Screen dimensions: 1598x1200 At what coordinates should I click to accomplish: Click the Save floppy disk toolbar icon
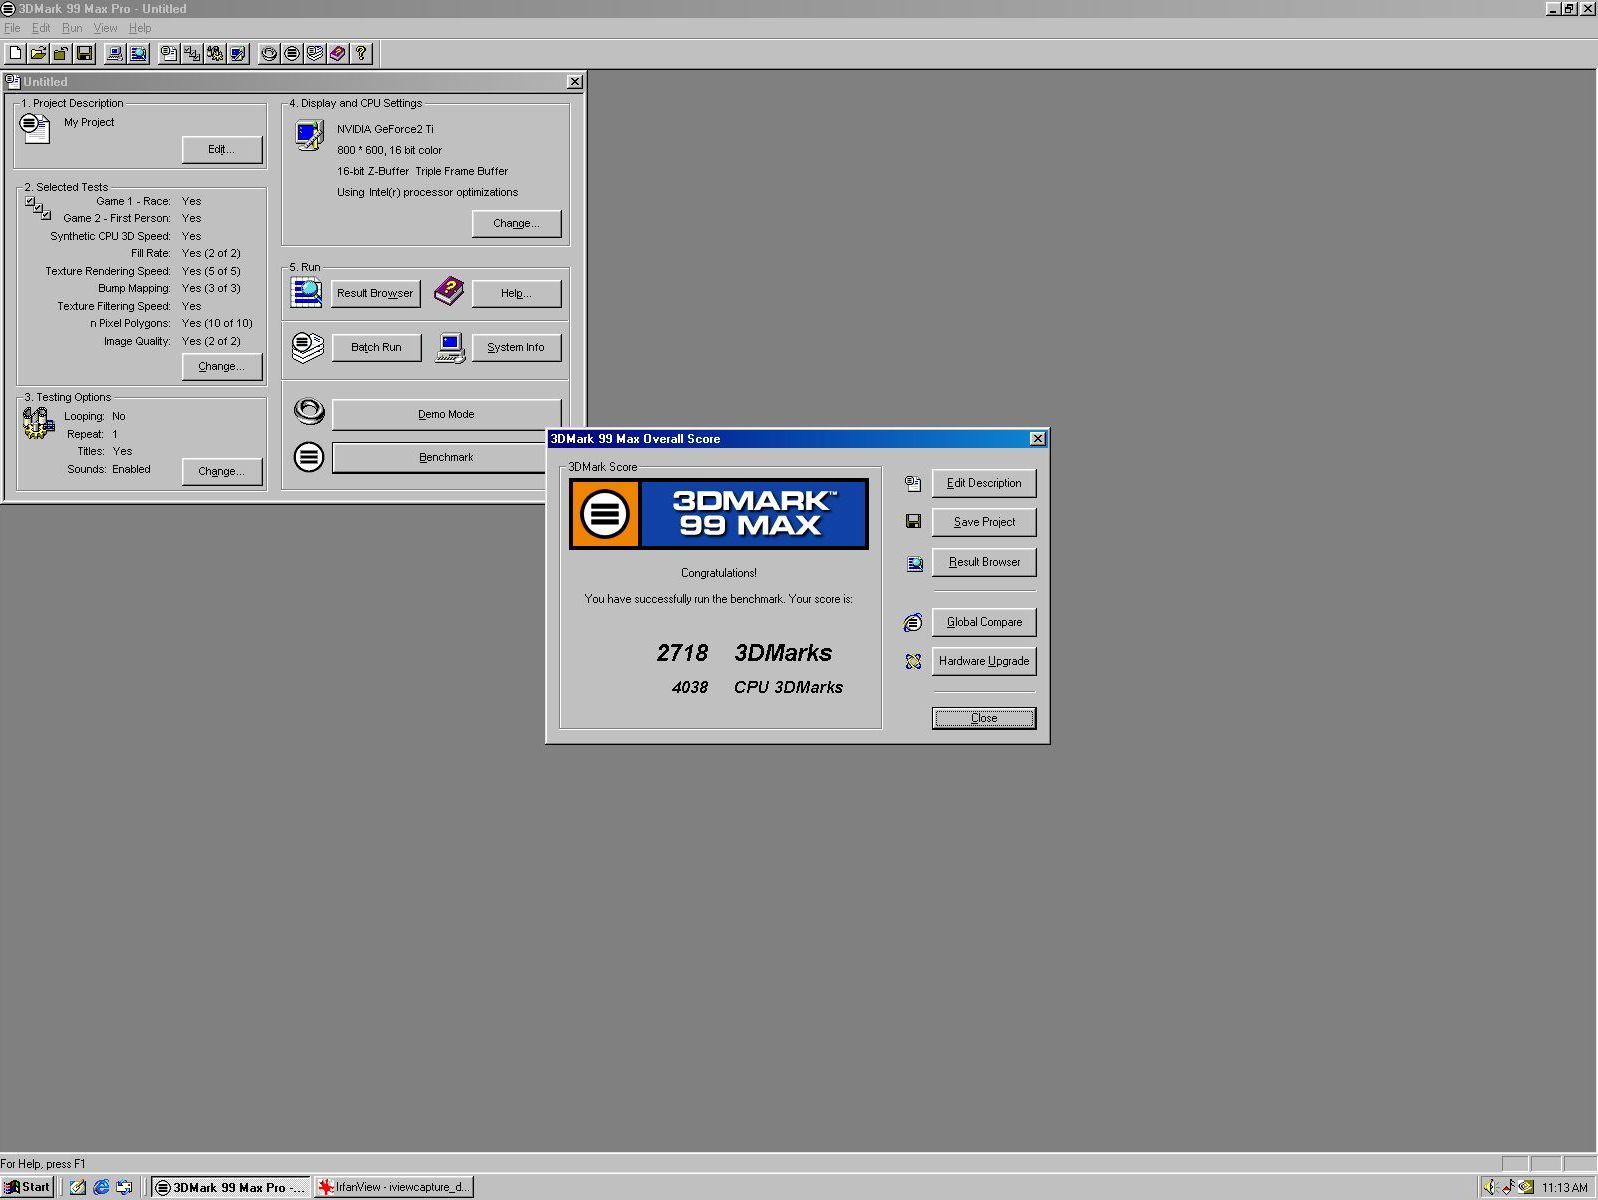[x=84, y=53]
